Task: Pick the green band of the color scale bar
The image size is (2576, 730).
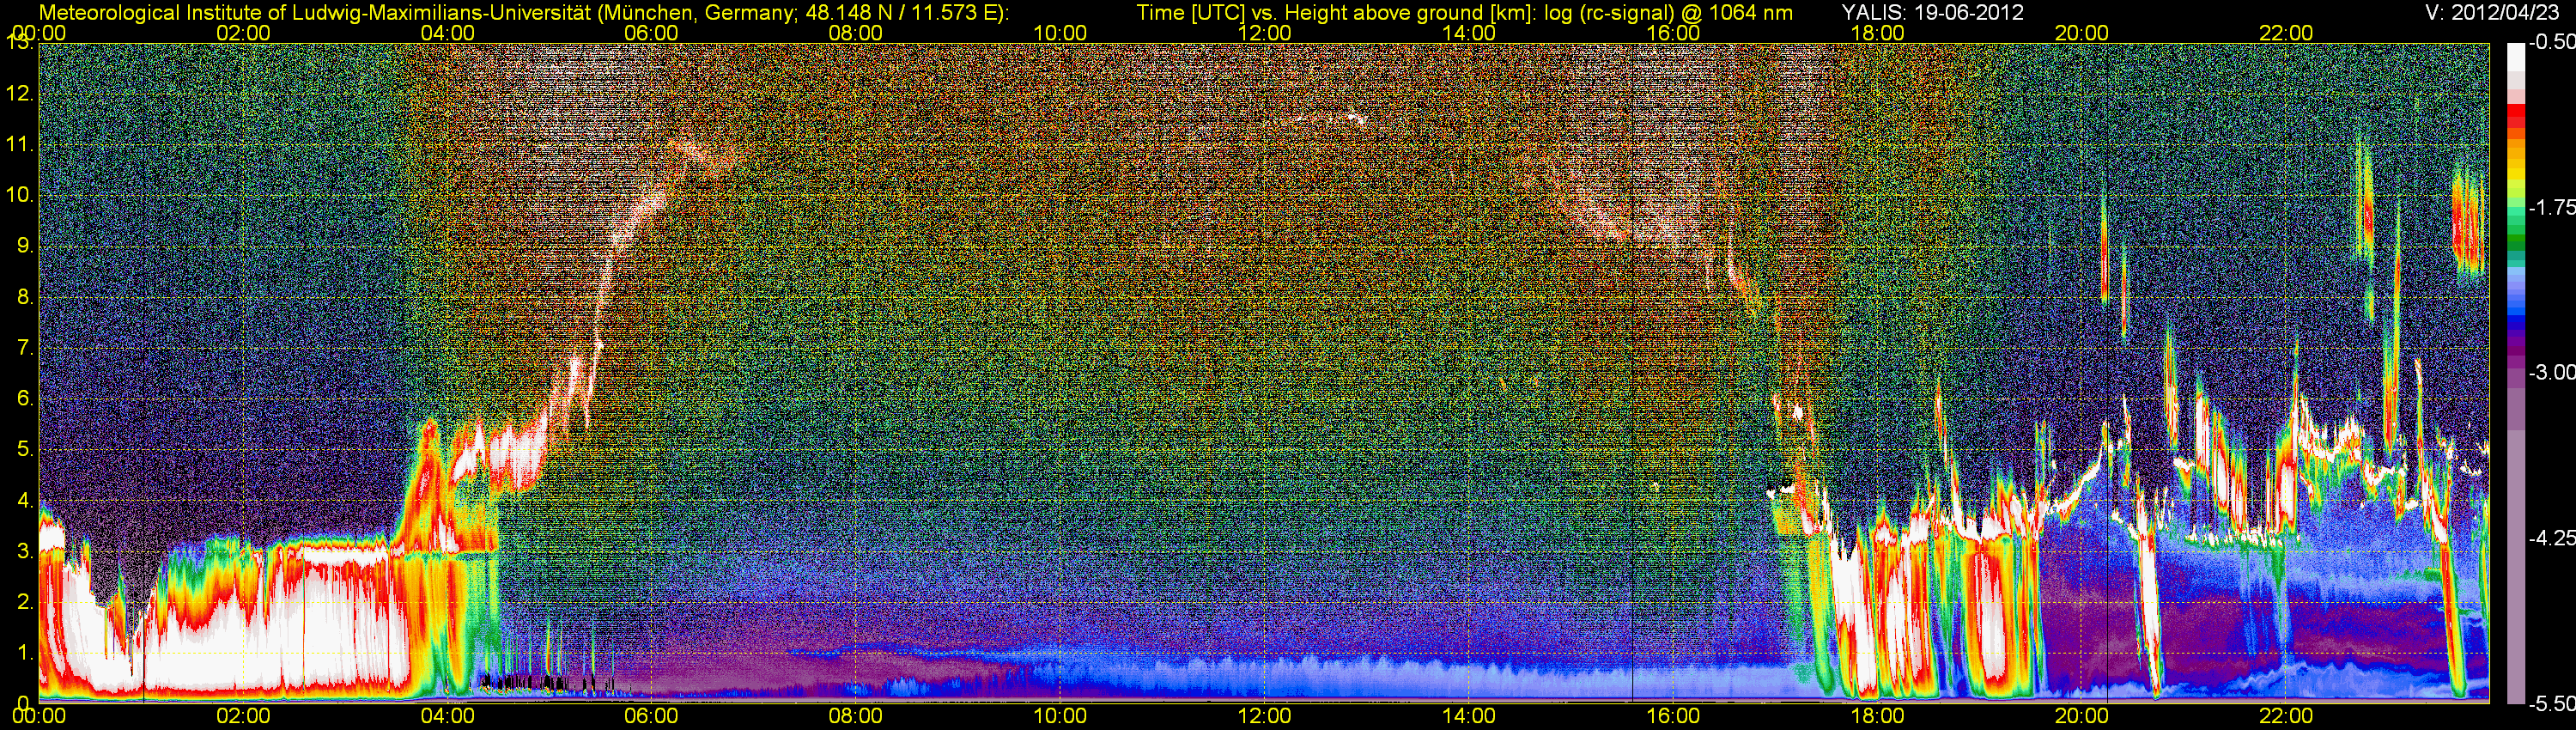Action: [2515, 235]
